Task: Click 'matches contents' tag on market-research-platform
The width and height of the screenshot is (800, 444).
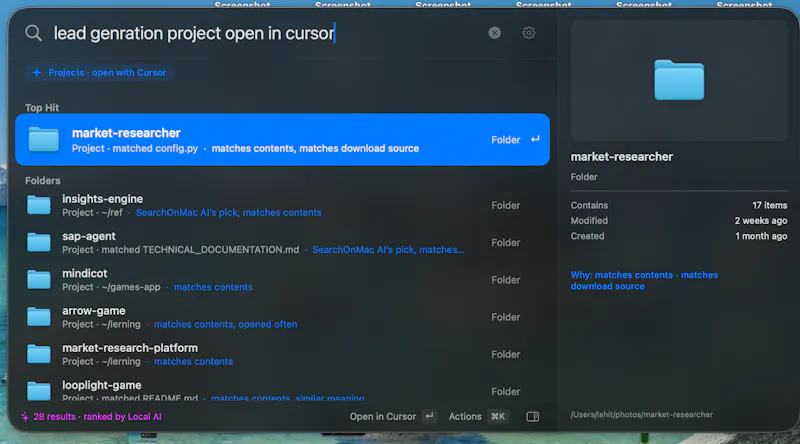Action: tap(193, 361)
